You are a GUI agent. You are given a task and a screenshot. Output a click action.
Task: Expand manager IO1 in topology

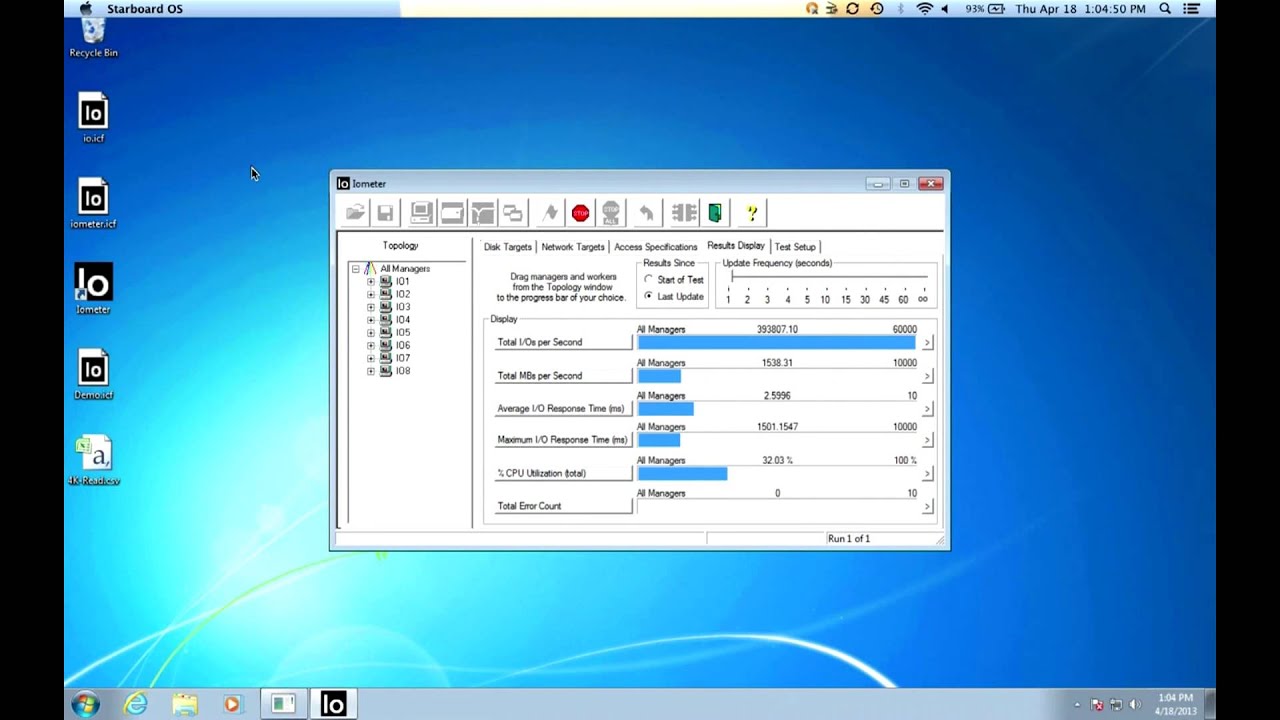pos(371,282)
